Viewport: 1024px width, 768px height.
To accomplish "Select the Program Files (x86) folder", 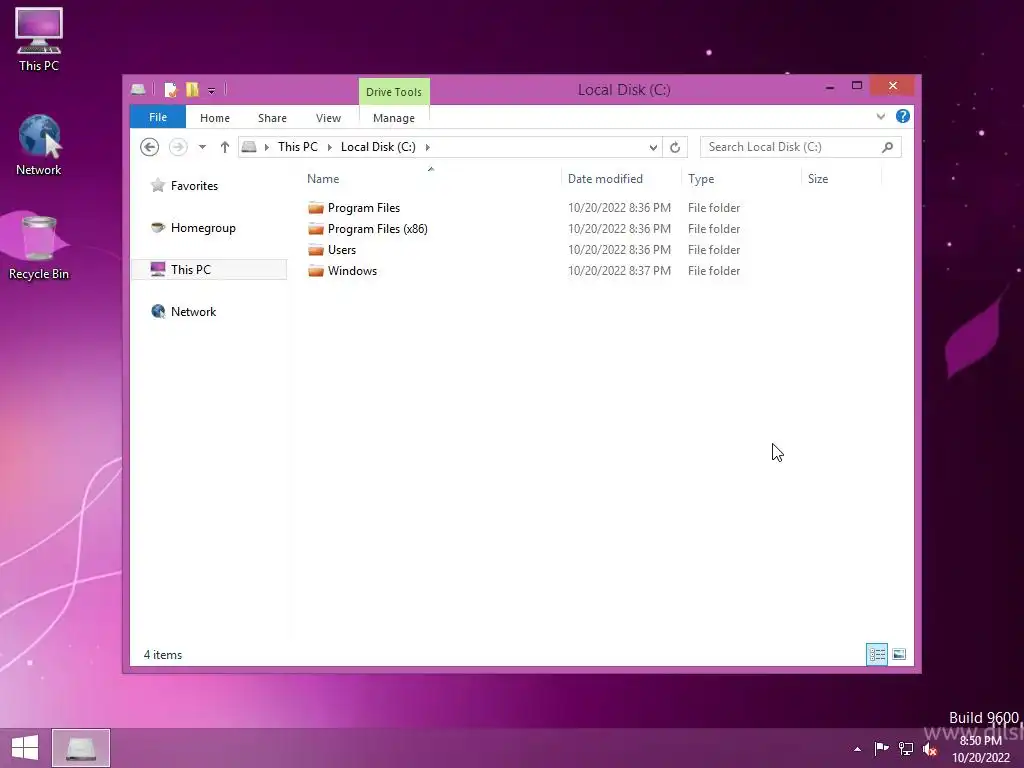I will (377, 229).
